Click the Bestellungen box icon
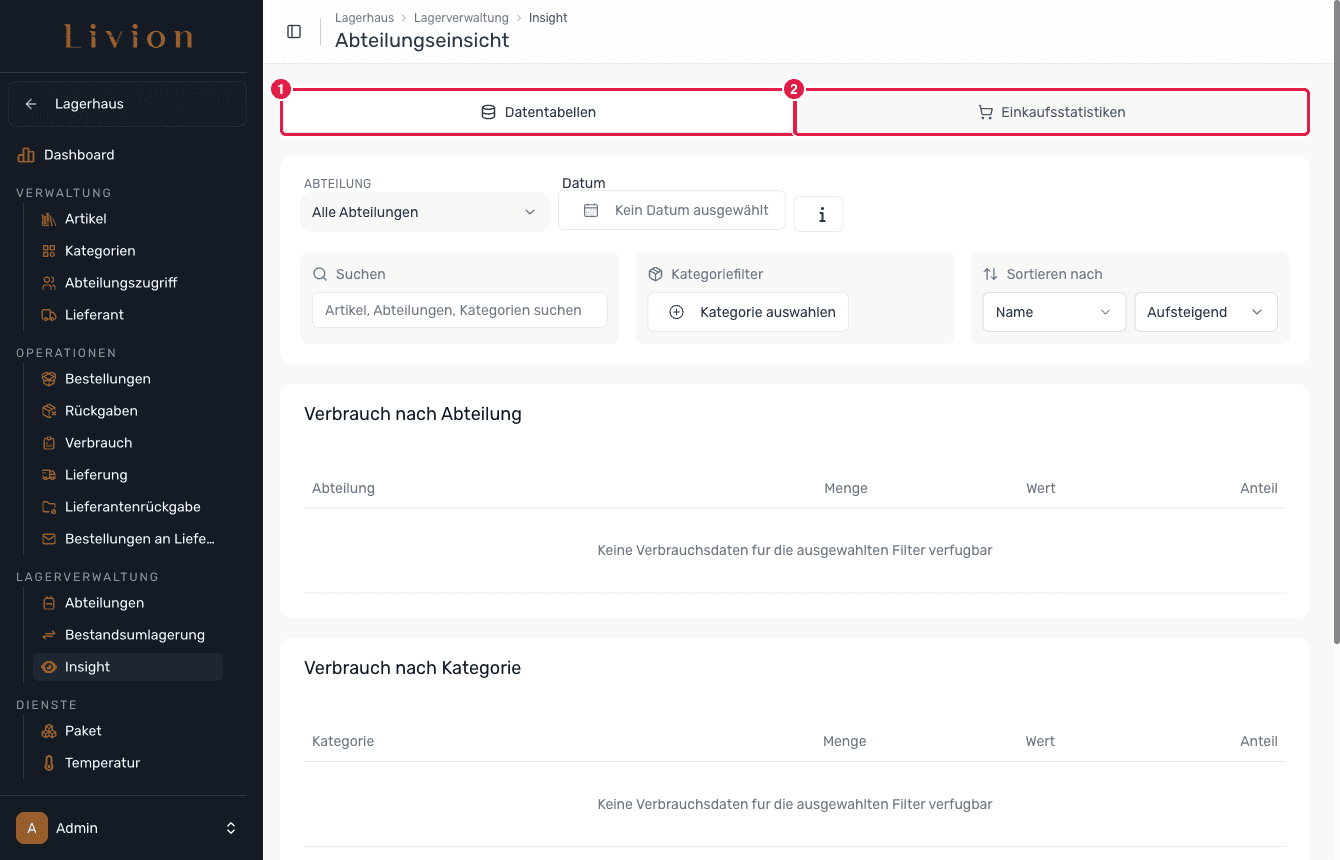 (49, 379)
